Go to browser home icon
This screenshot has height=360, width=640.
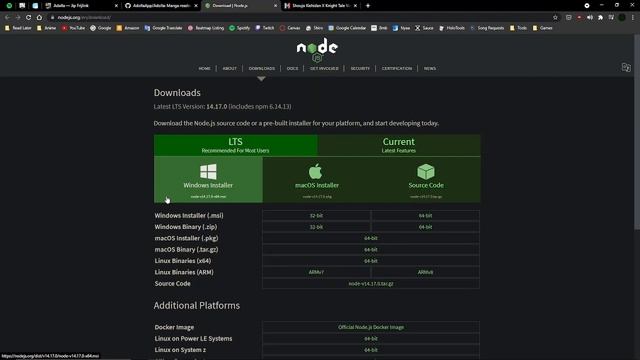(39, 18)
